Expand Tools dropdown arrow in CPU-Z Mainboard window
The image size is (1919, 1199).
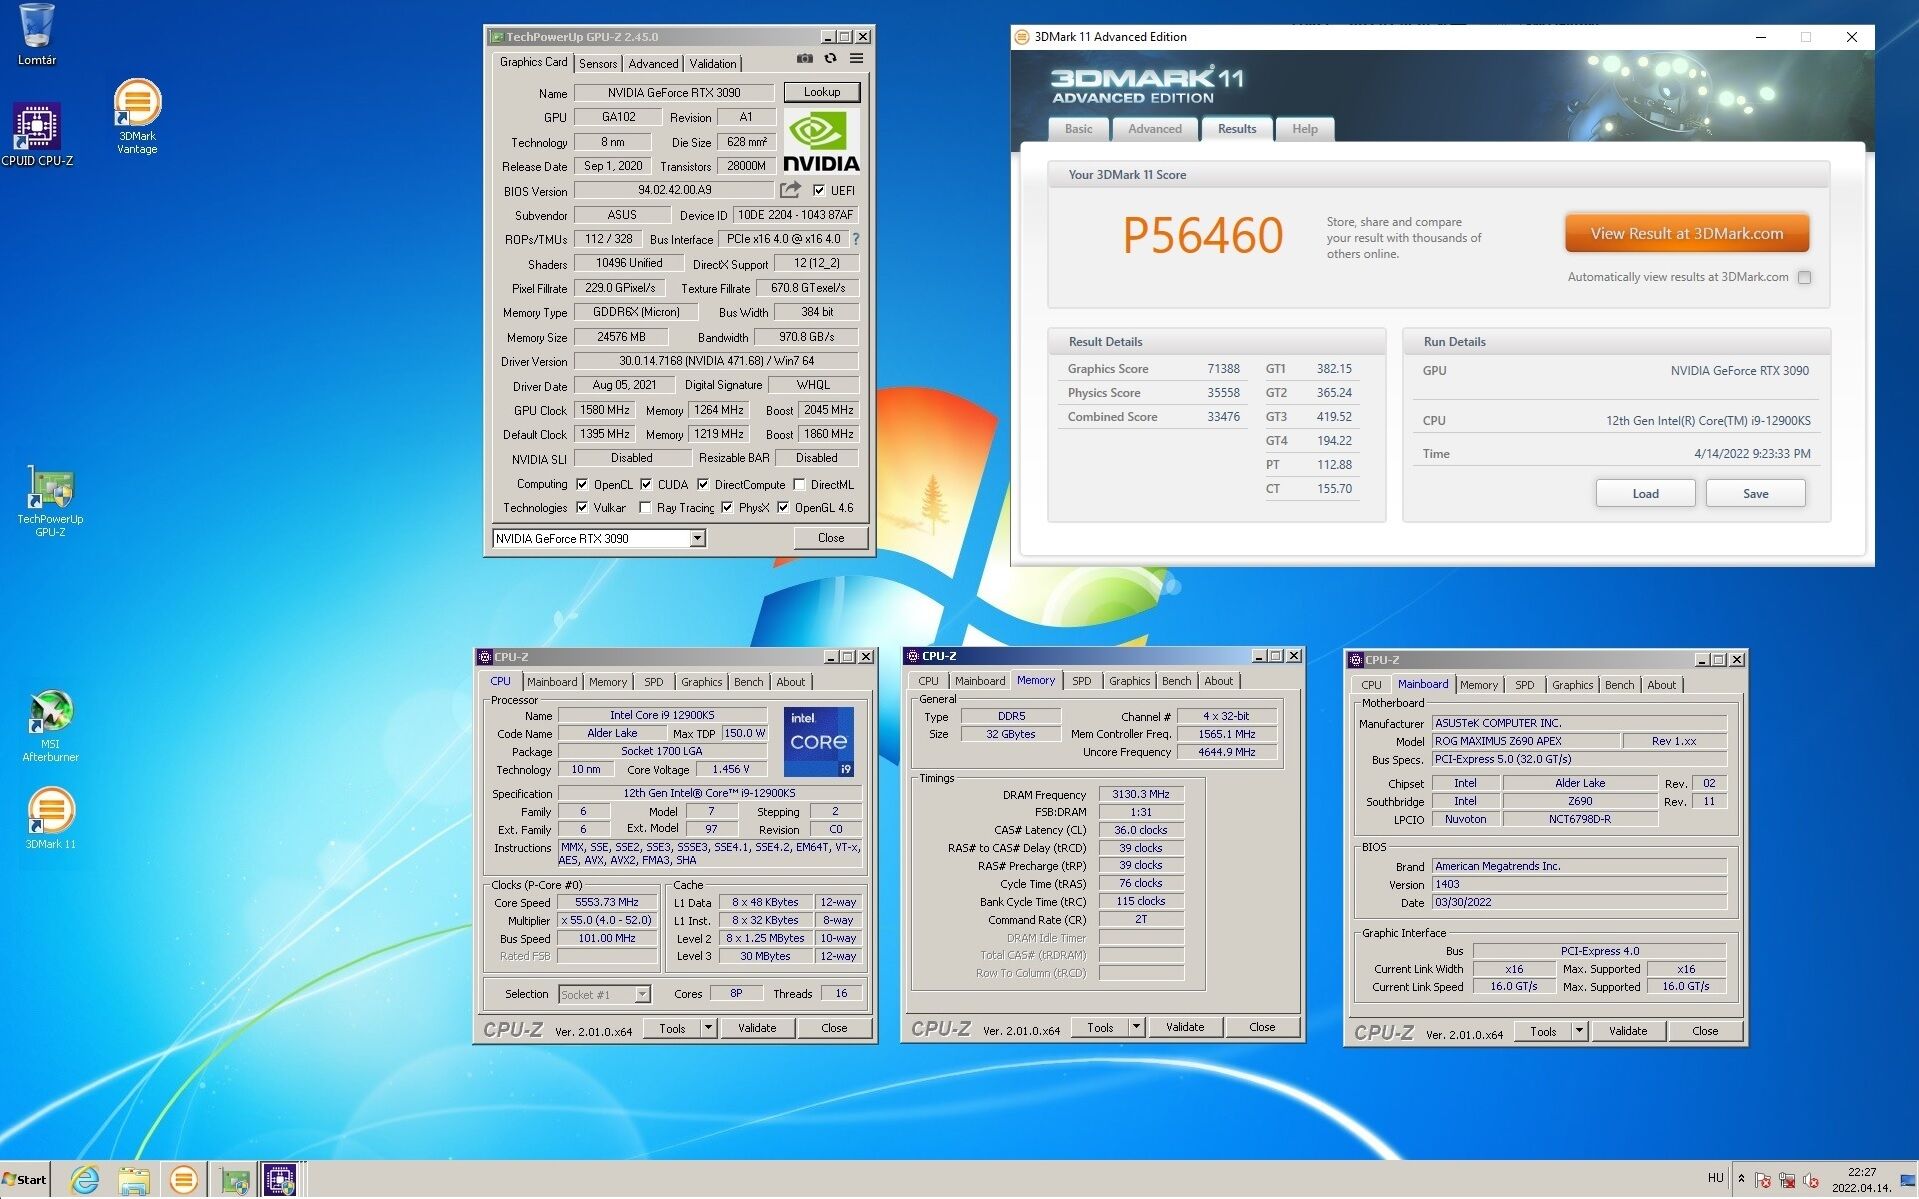[x=1579, y=1030]
